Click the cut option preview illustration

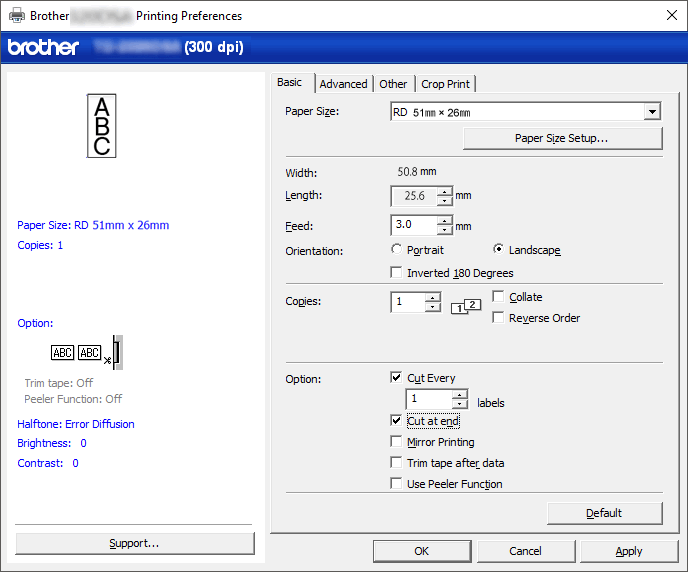pos(87,353)
